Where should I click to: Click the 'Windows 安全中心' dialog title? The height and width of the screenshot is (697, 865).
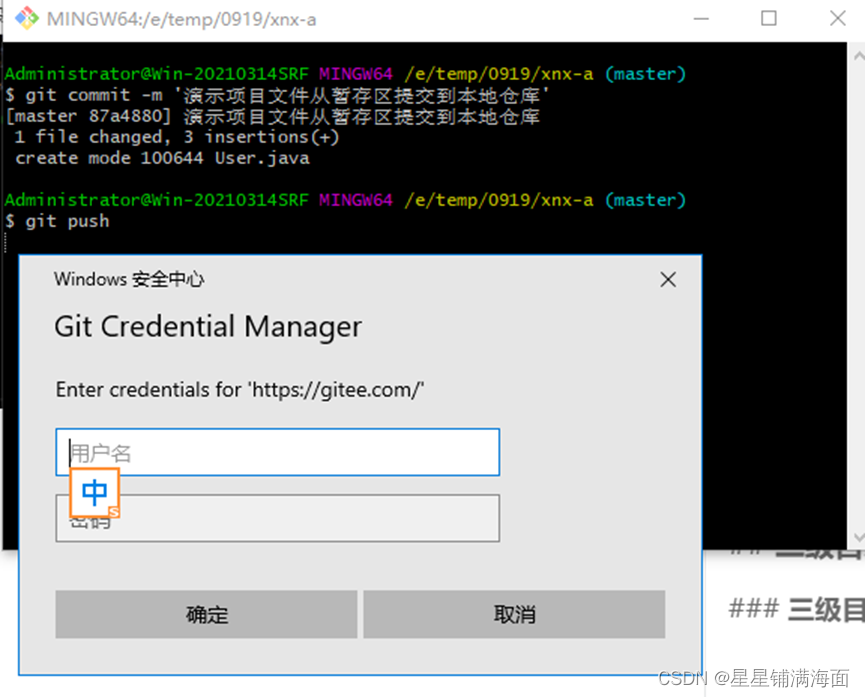pos(129,279)
